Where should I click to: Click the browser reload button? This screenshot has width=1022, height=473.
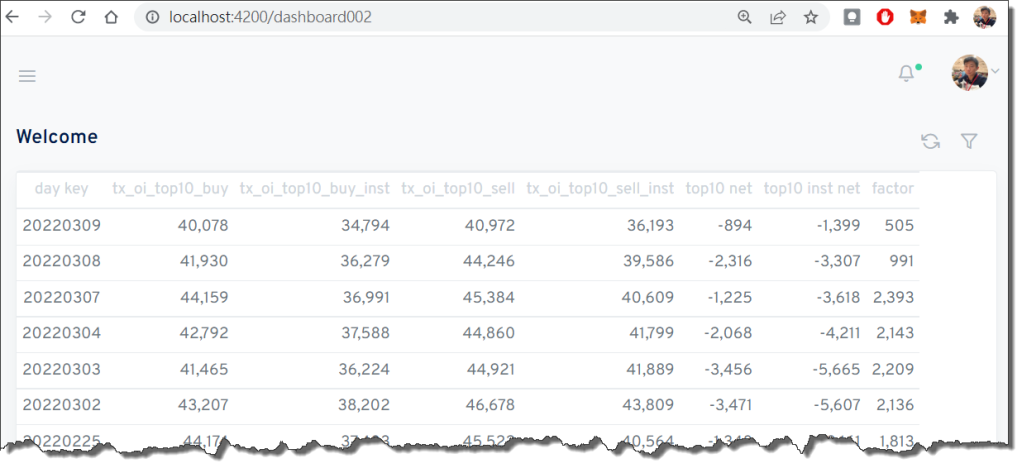tap(78, 17)
